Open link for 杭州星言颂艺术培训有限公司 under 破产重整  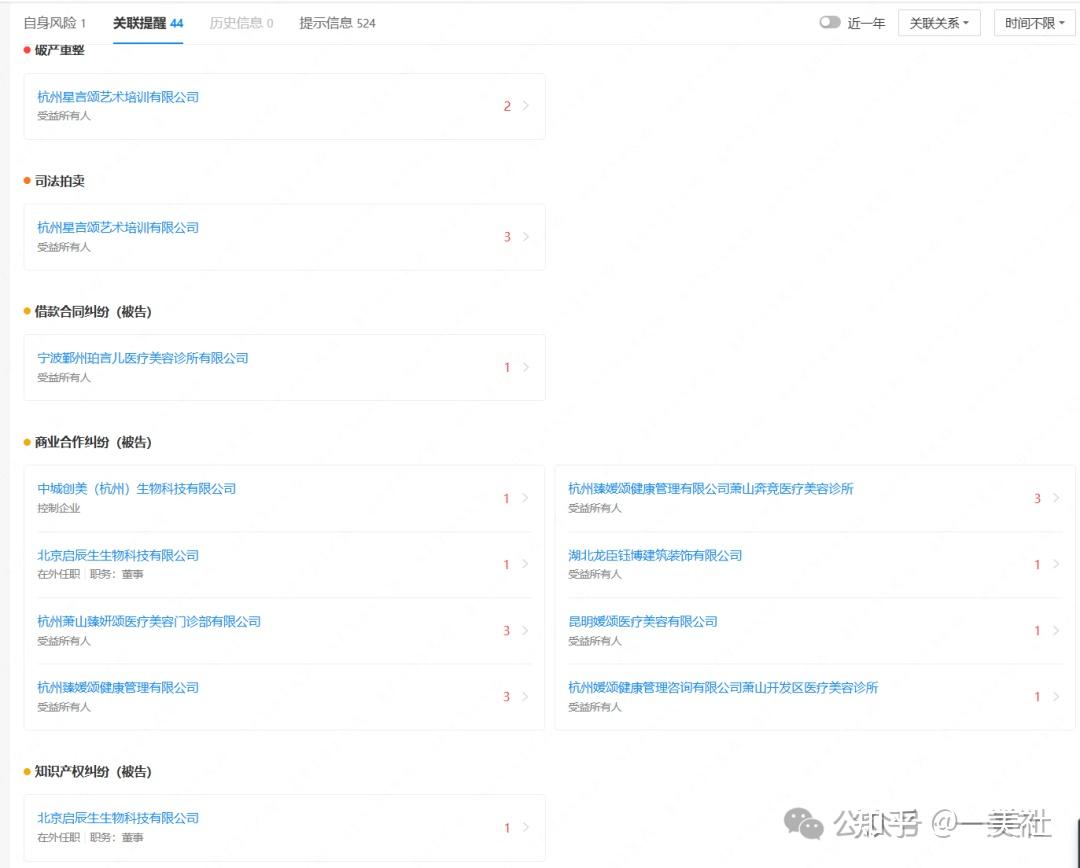coord(116,96)
